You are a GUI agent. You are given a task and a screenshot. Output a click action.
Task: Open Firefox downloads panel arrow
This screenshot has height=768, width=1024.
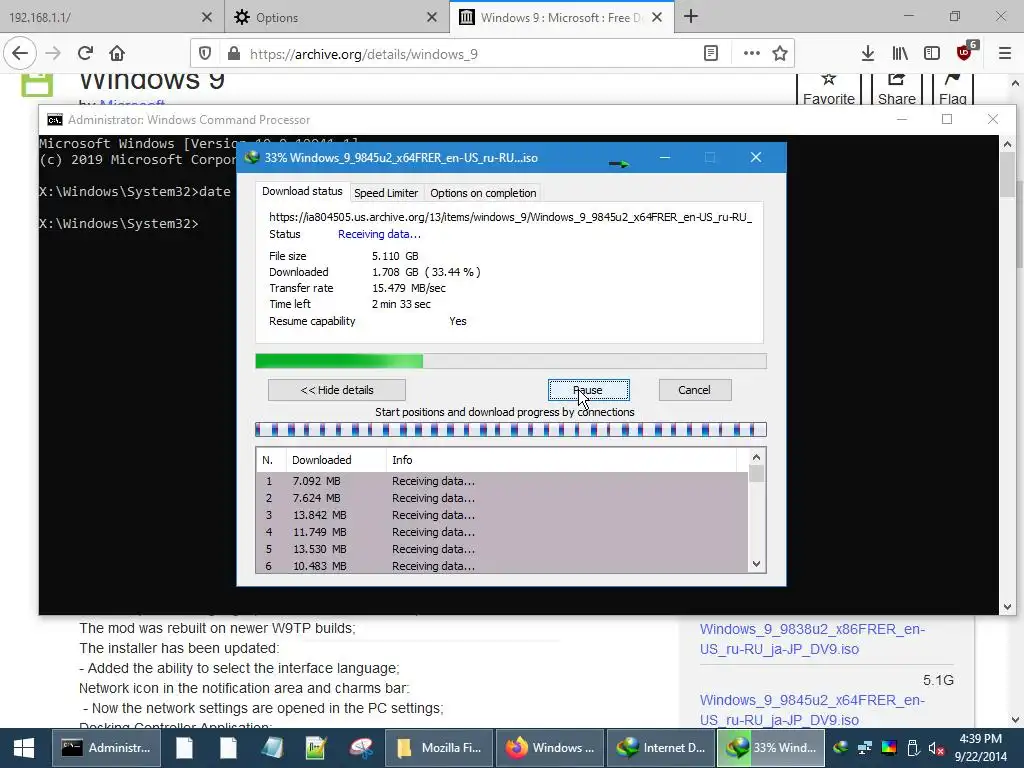pyautogui.click(x=868, y=54)
